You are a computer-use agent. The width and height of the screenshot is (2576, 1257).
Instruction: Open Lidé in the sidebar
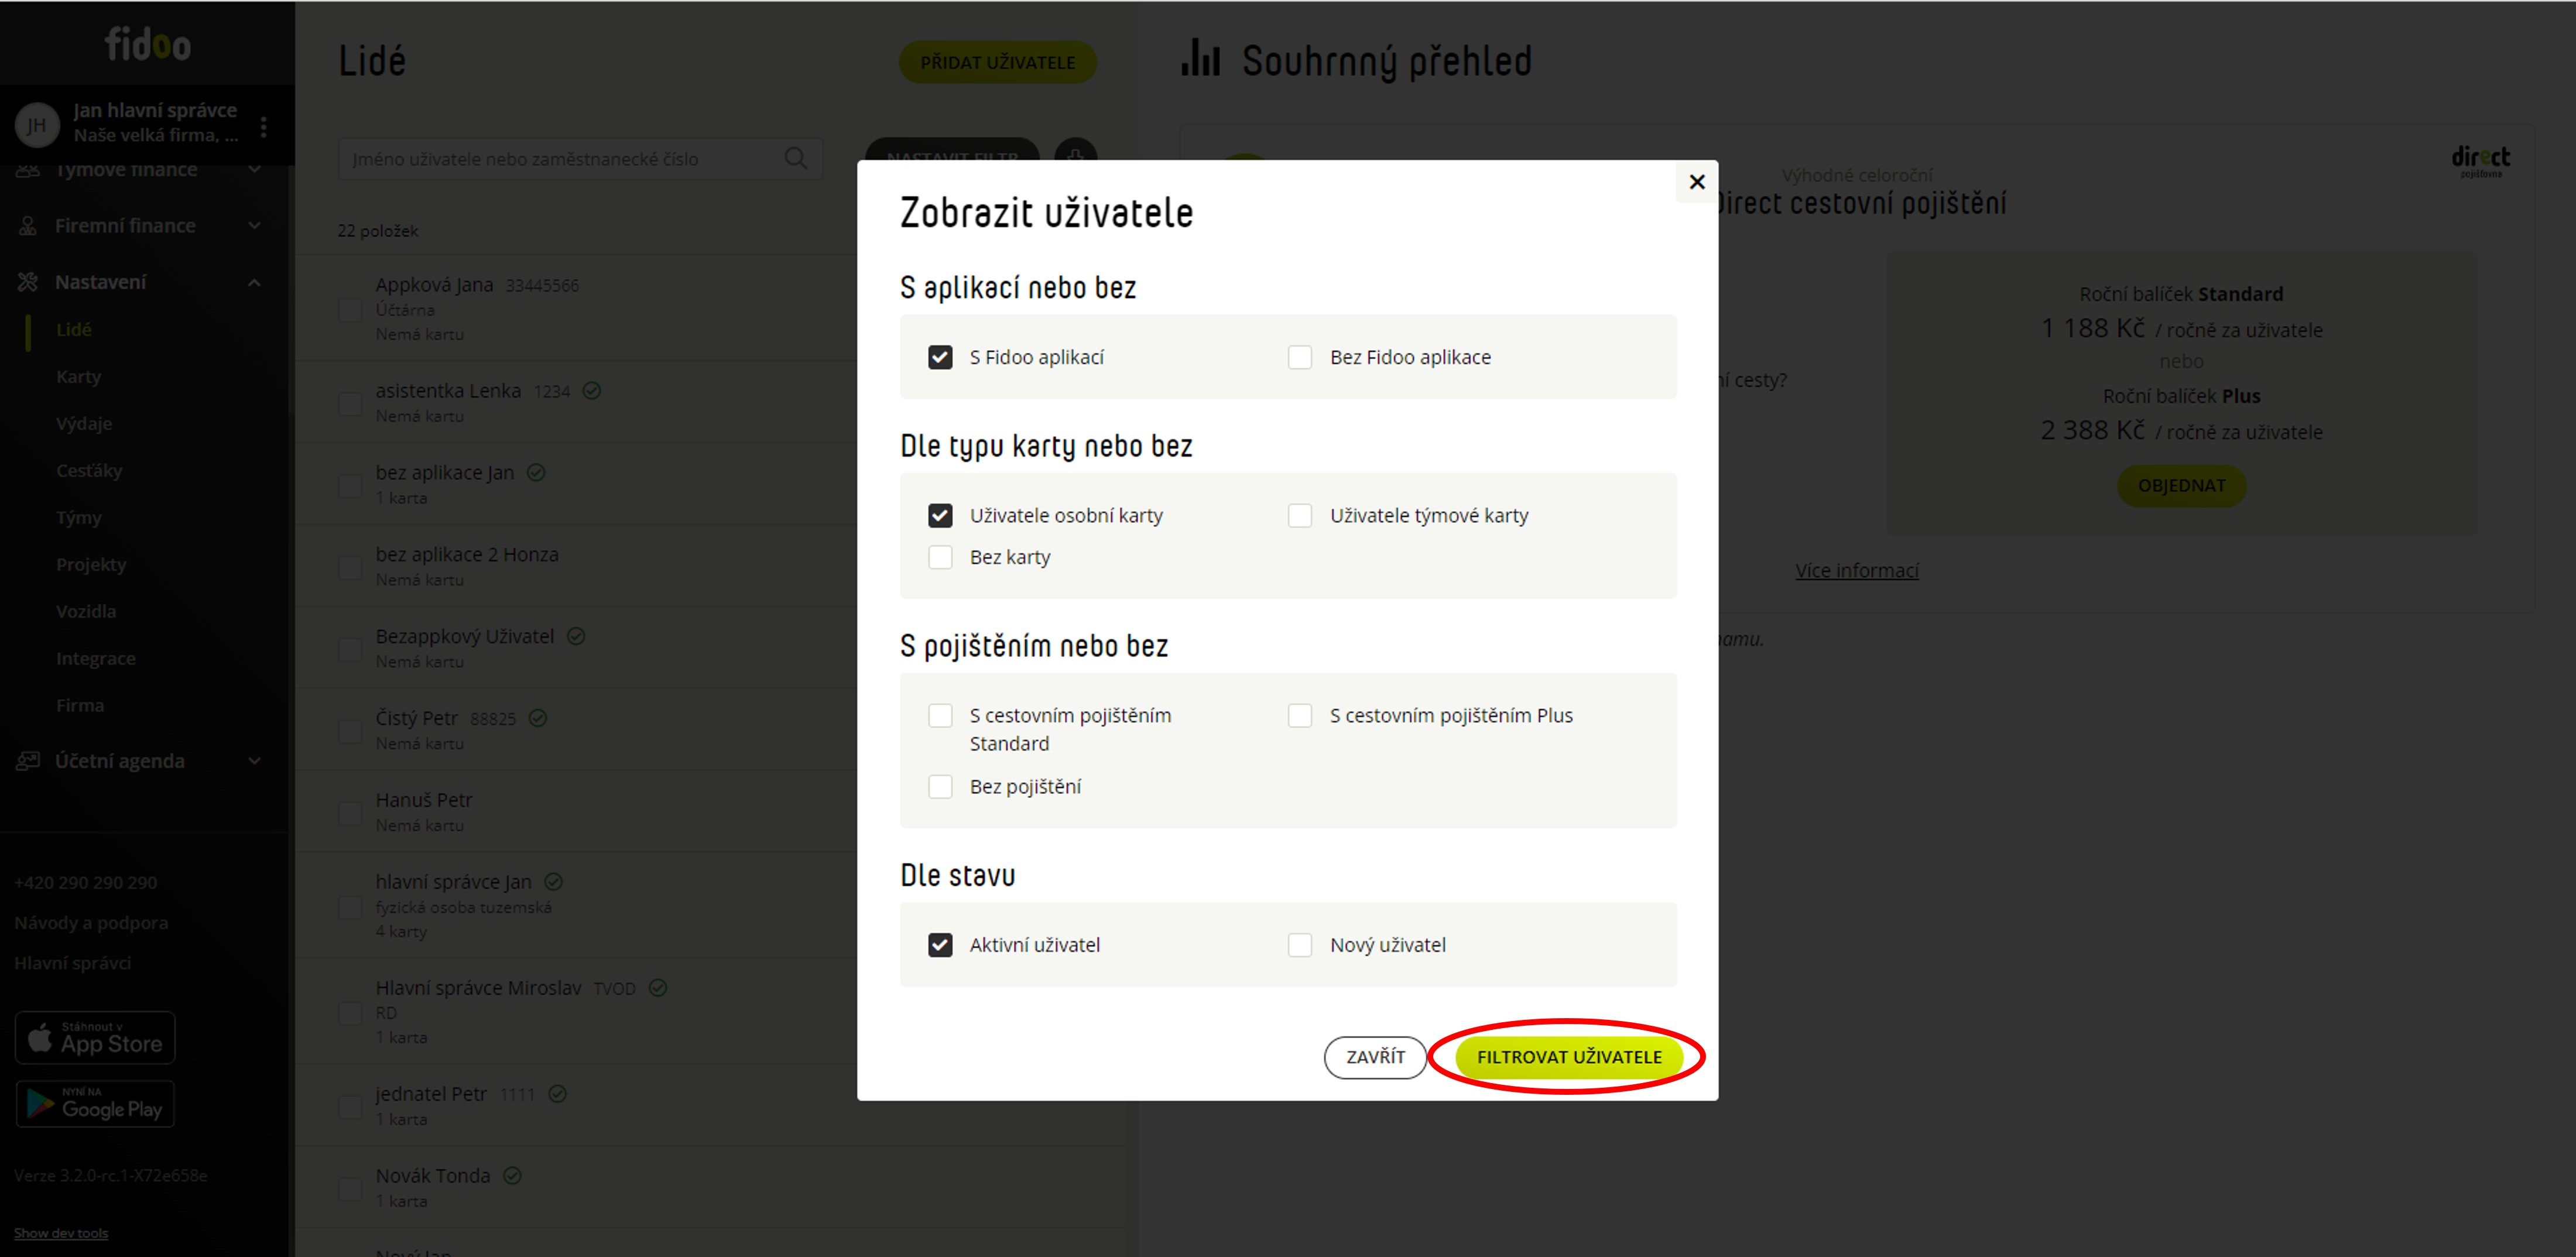[74, 329]
